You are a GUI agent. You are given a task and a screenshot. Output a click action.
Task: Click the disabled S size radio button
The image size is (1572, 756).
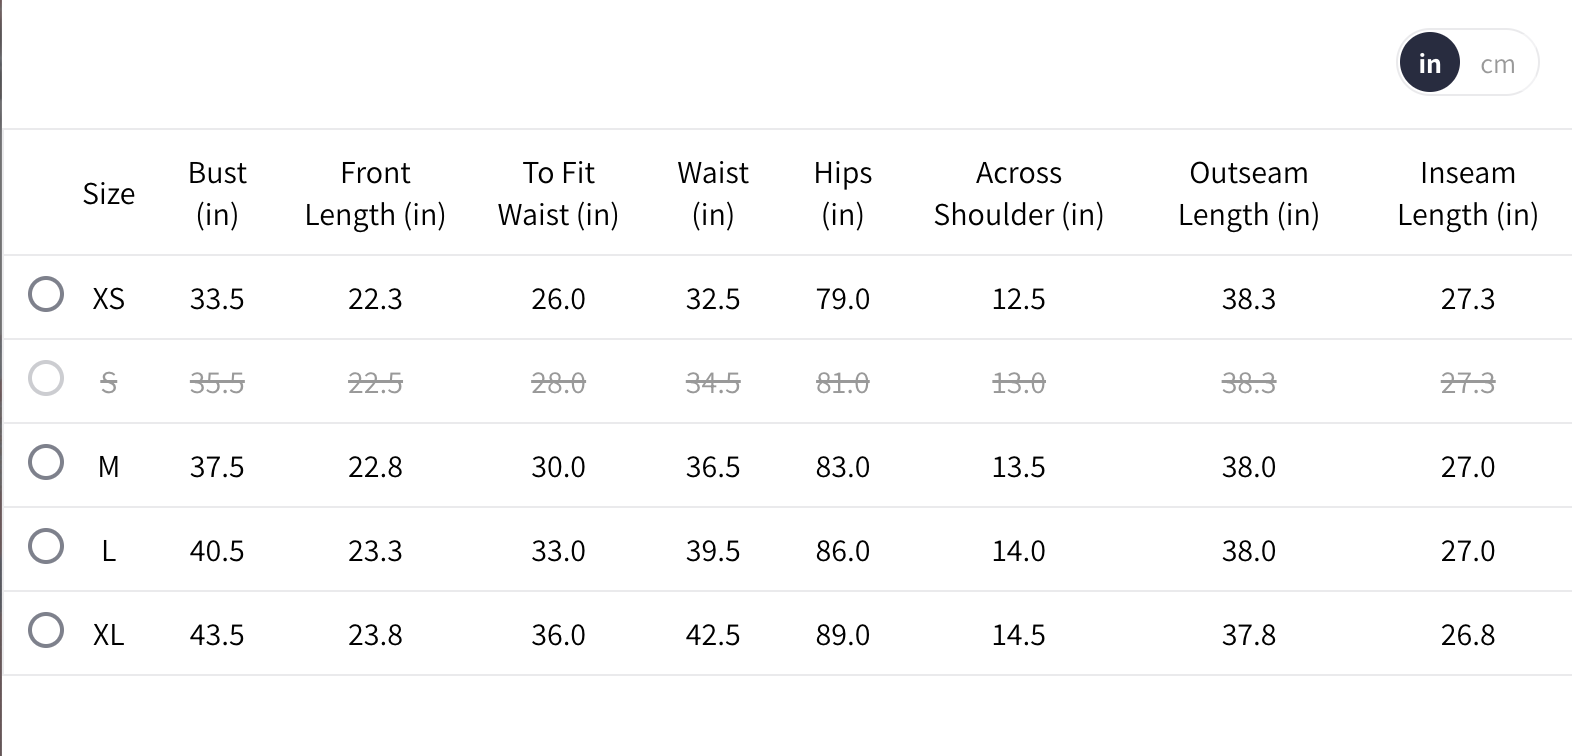coord(46,379)
